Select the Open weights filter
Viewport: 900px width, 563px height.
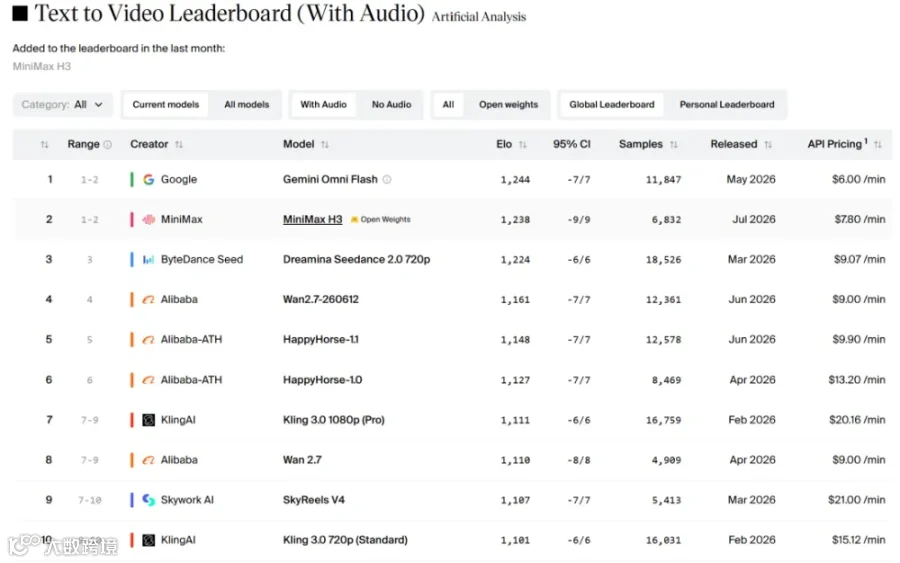pyautogui.click(x=509, y=104)
